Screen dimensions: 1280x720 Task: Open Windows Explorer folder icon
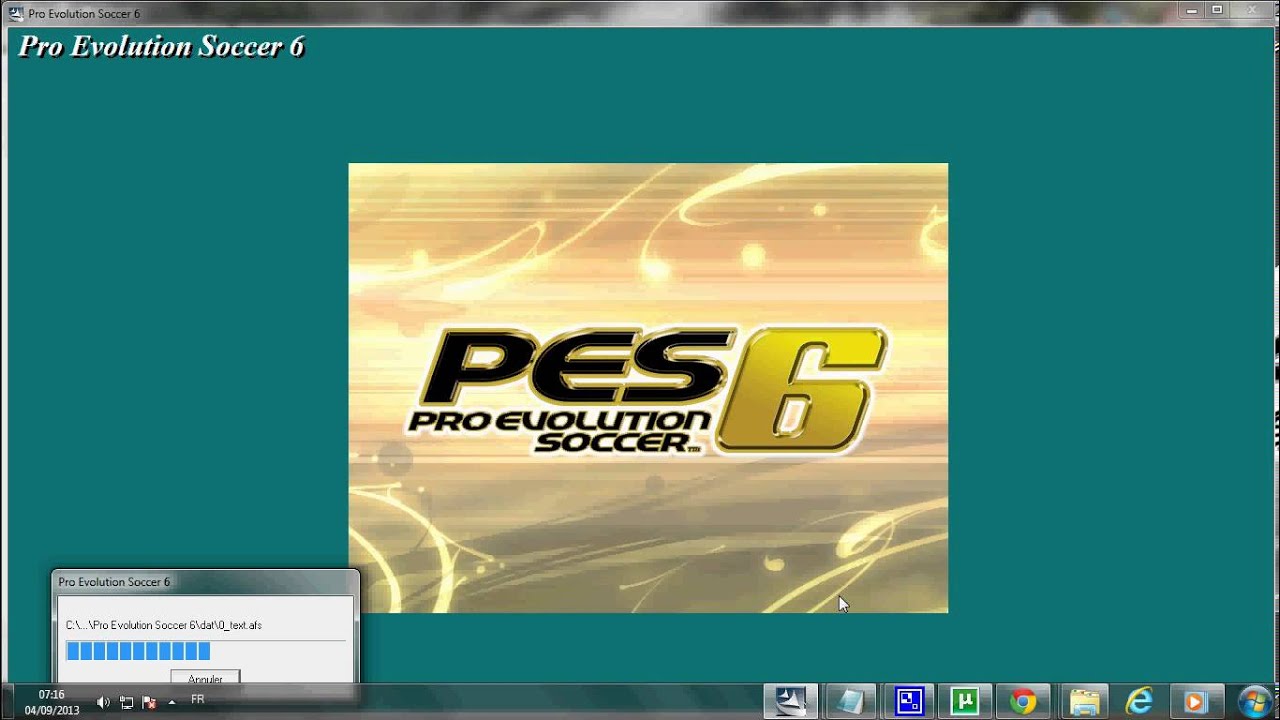[1082, 701]
